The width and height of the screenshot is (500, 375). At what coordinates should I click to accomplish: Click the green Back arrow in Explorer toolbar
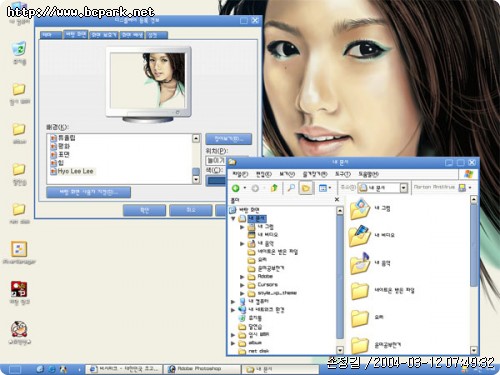click(x=236, y=188)
